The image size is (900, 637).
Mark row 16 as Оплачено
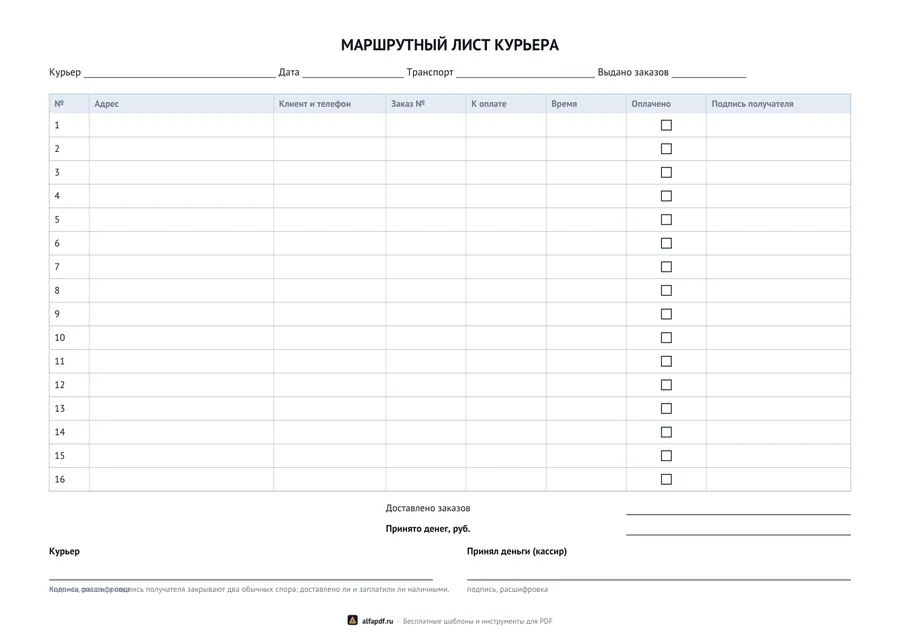[666, 479]
